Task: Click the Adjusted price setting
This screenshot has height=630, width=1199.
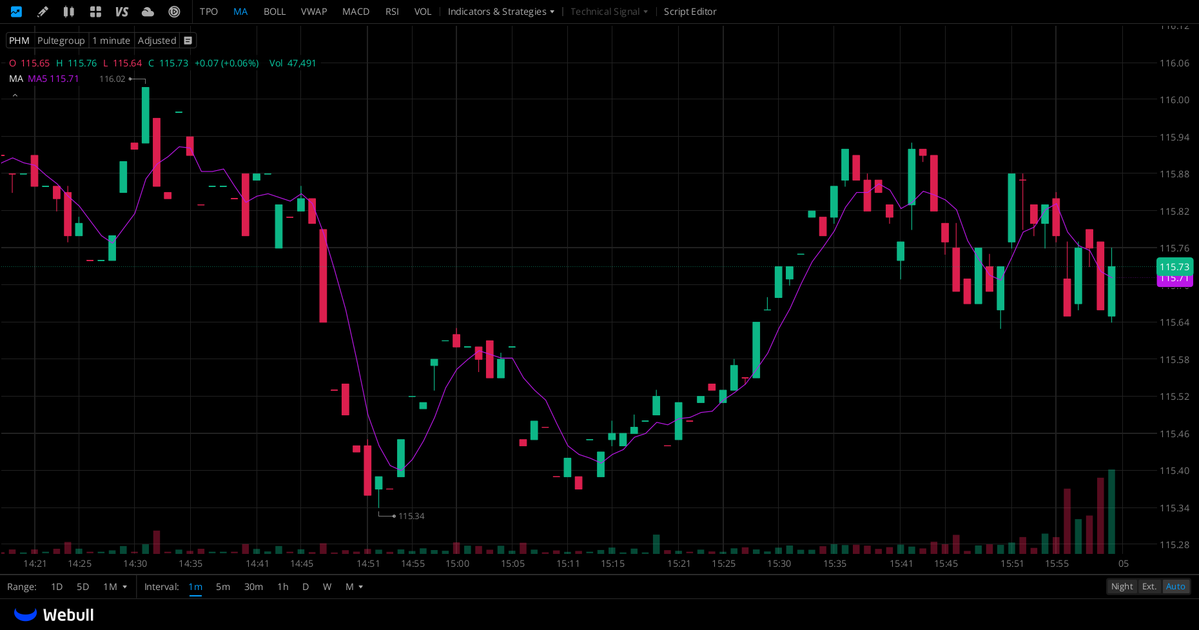Action: [157, 41]
